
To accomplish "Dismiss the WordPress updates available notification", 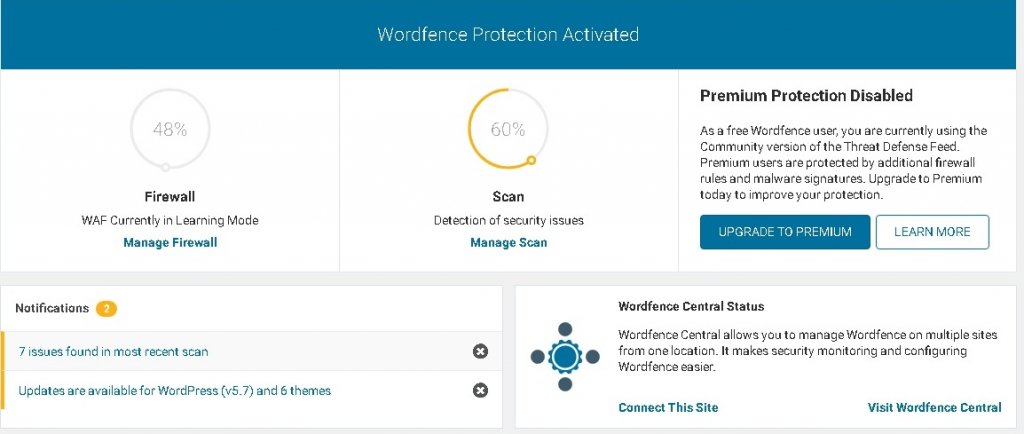I will (x=480, y=390).
